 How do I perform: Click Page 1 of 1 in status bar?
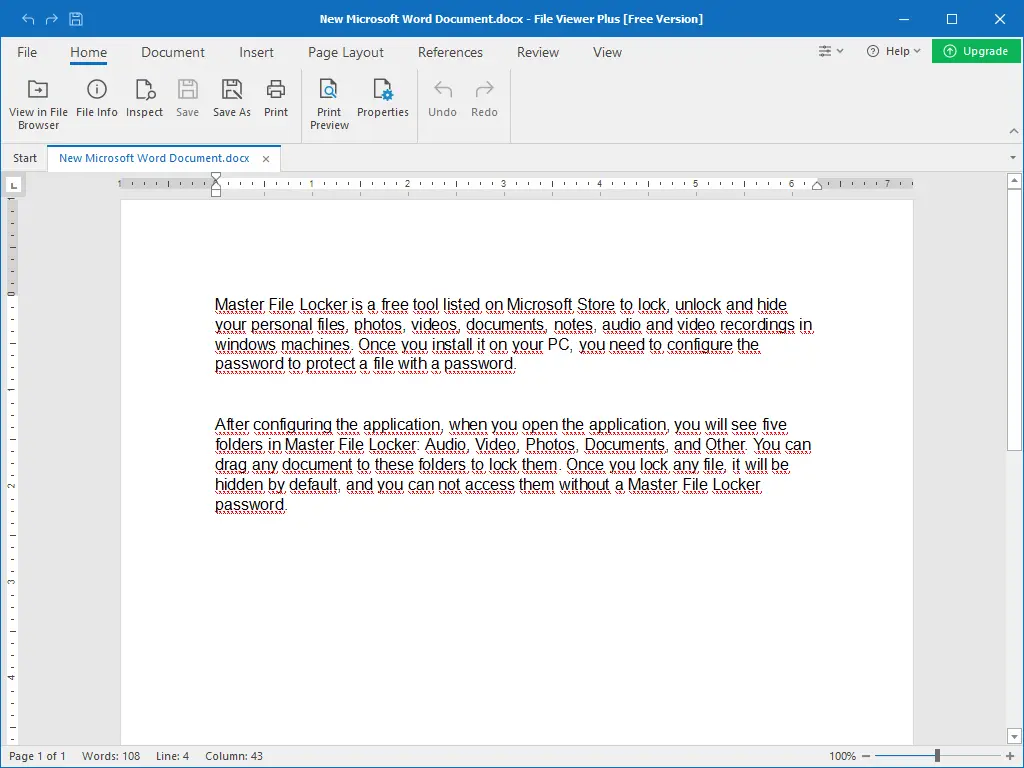click(x=37, y=756)
